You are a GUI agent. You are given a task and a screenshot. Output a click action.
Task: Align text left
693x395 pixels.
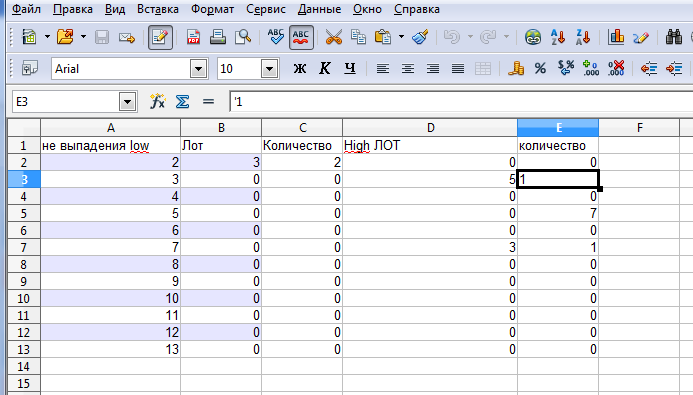click(383, 68)
